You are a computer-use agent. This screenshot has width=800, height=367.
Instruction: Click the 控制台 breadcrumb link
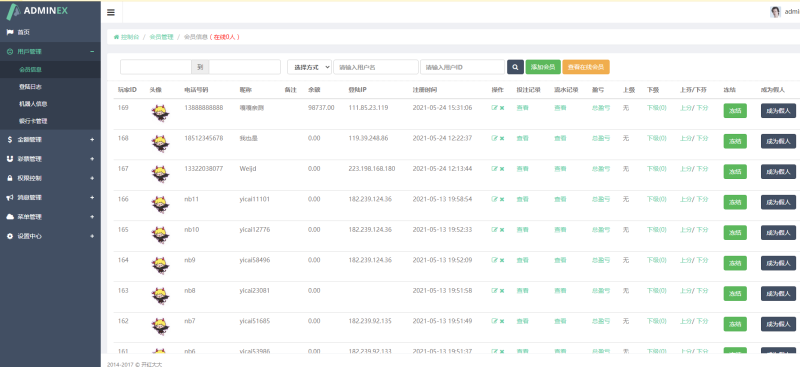click(x=127, y=37)
